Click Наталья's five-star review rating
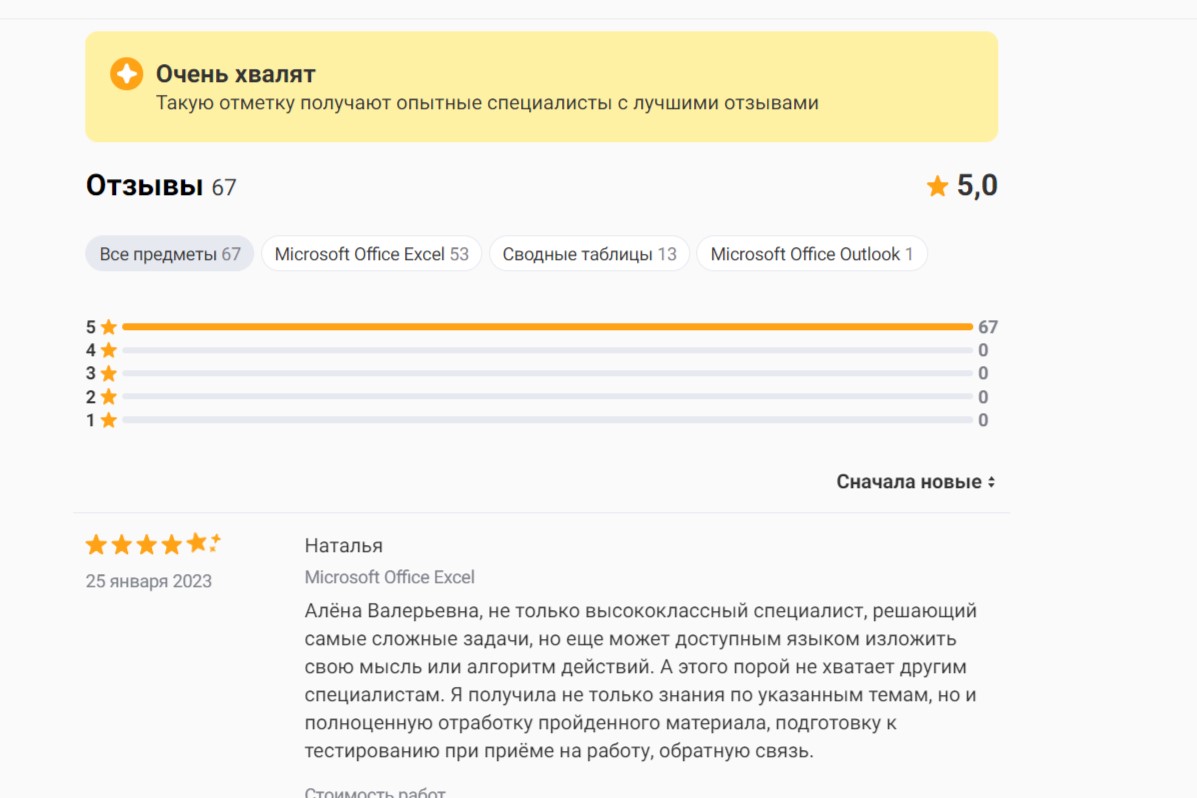The height and width of the screenshot is (798, 1197). point(152,544)
